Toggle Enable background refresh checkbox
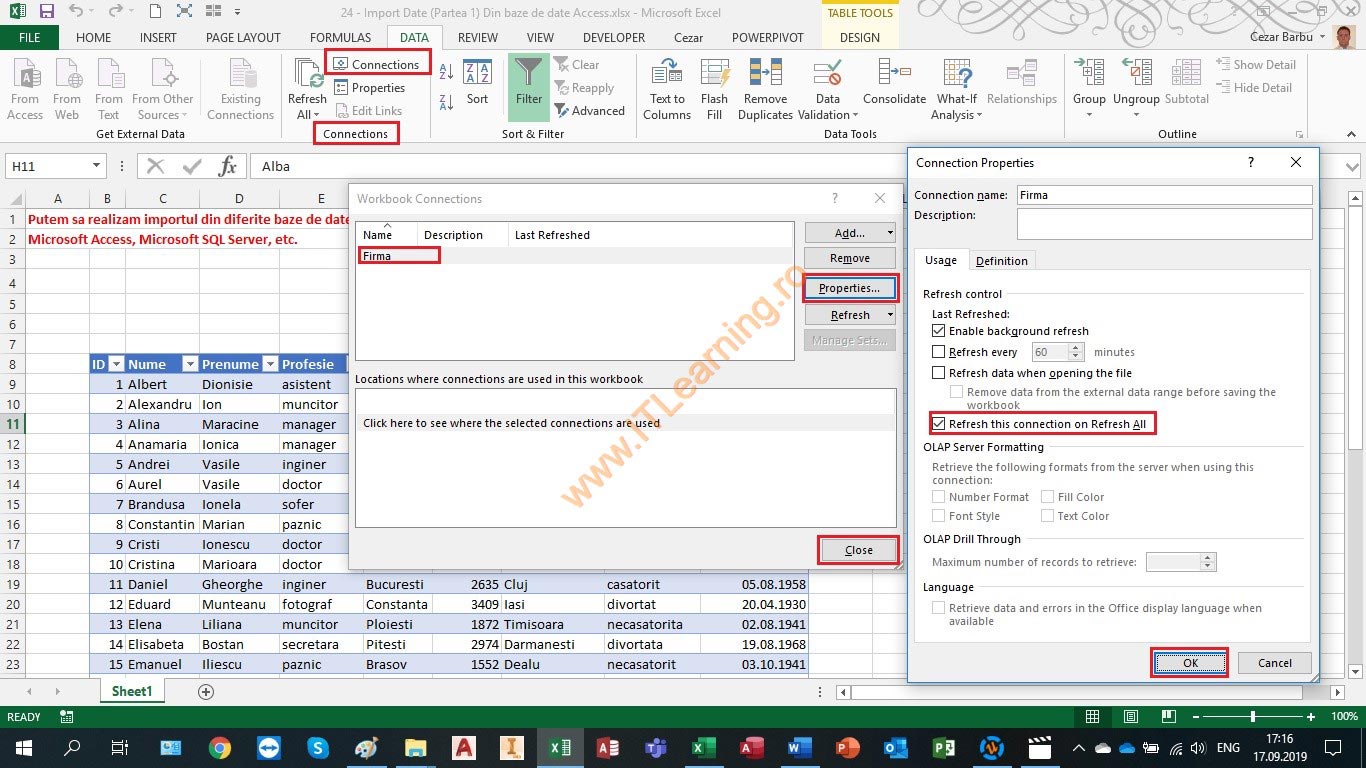Screen dimensions: 1366x768 pos(938,331)
